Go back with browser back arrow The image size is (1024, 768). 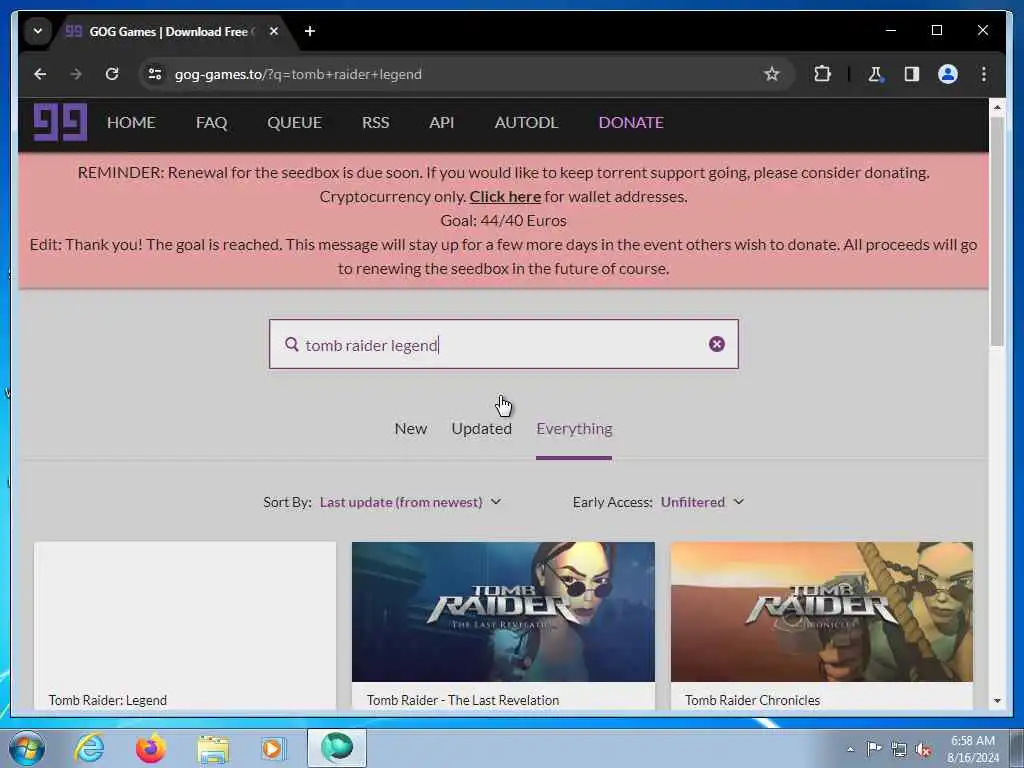tap(40, 74)
